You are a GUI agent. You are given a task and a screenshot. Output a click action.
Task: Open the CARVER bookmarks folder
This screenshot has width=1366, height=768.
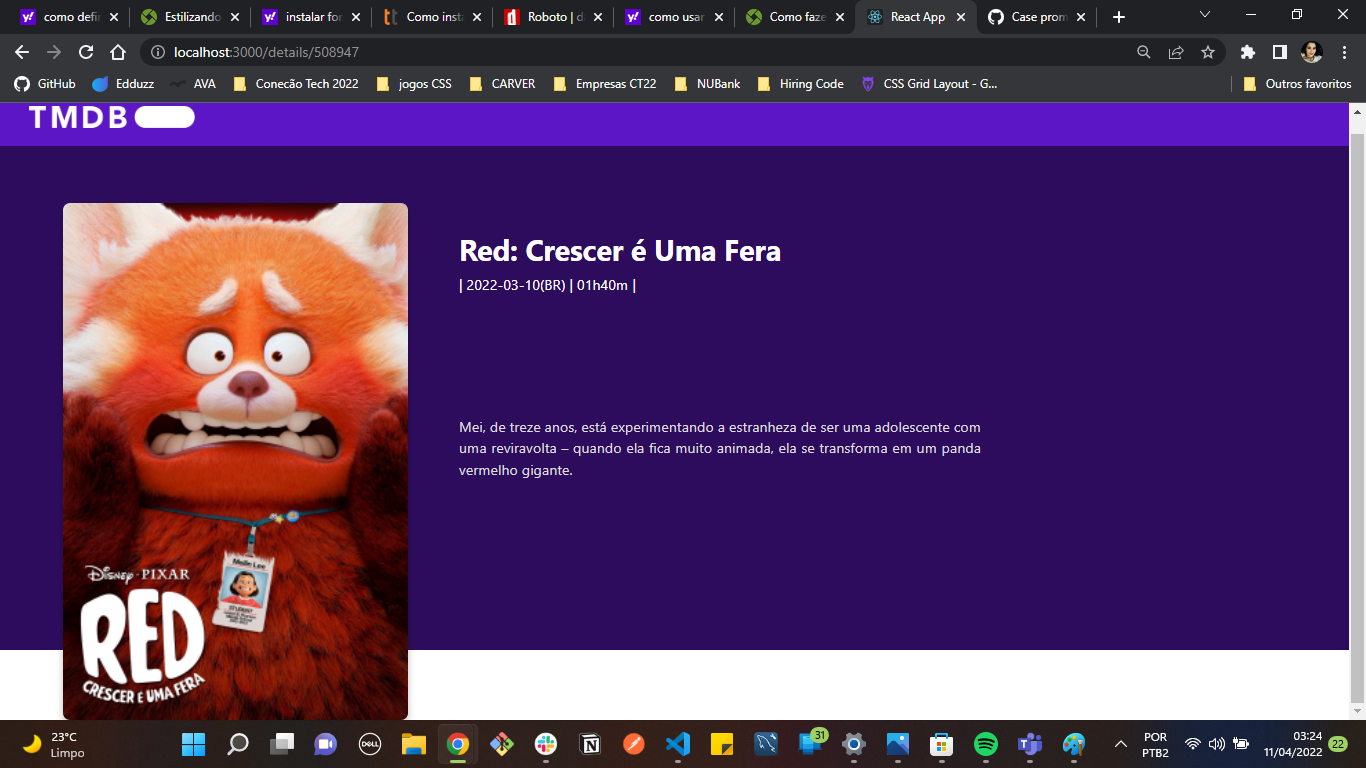pyautogui.click(x=502, y=84)
